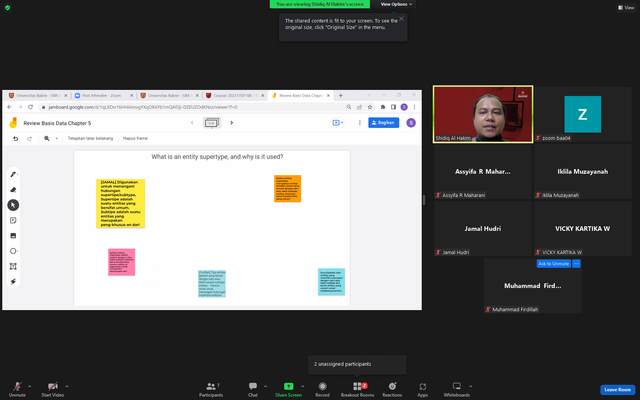Expand audio options arrow next to Unmute
640x400 pixels.
[x=29, y=386]
